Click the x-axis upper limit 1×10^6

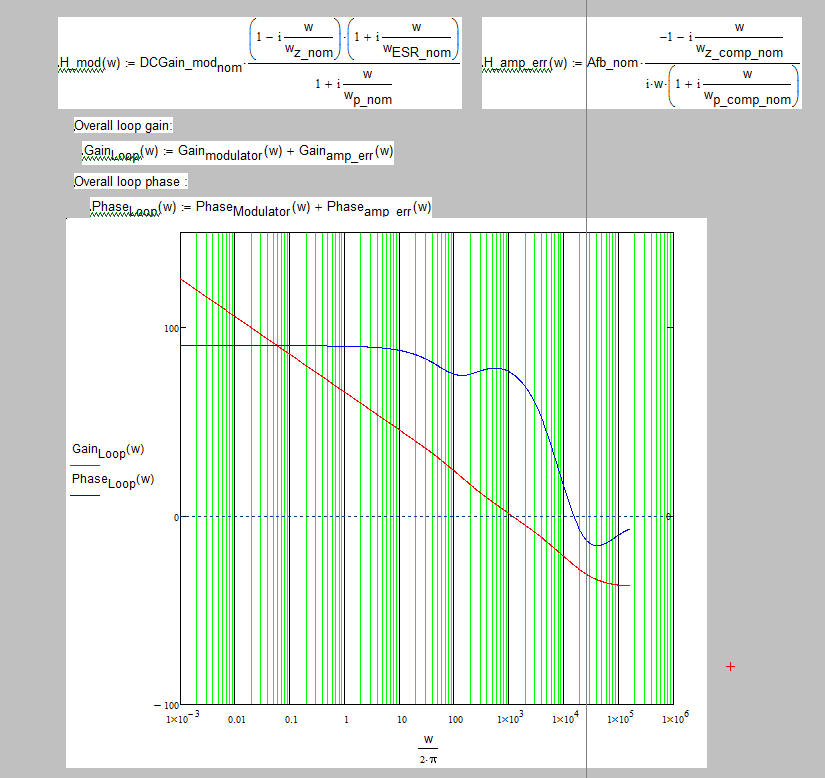point(675,718)
